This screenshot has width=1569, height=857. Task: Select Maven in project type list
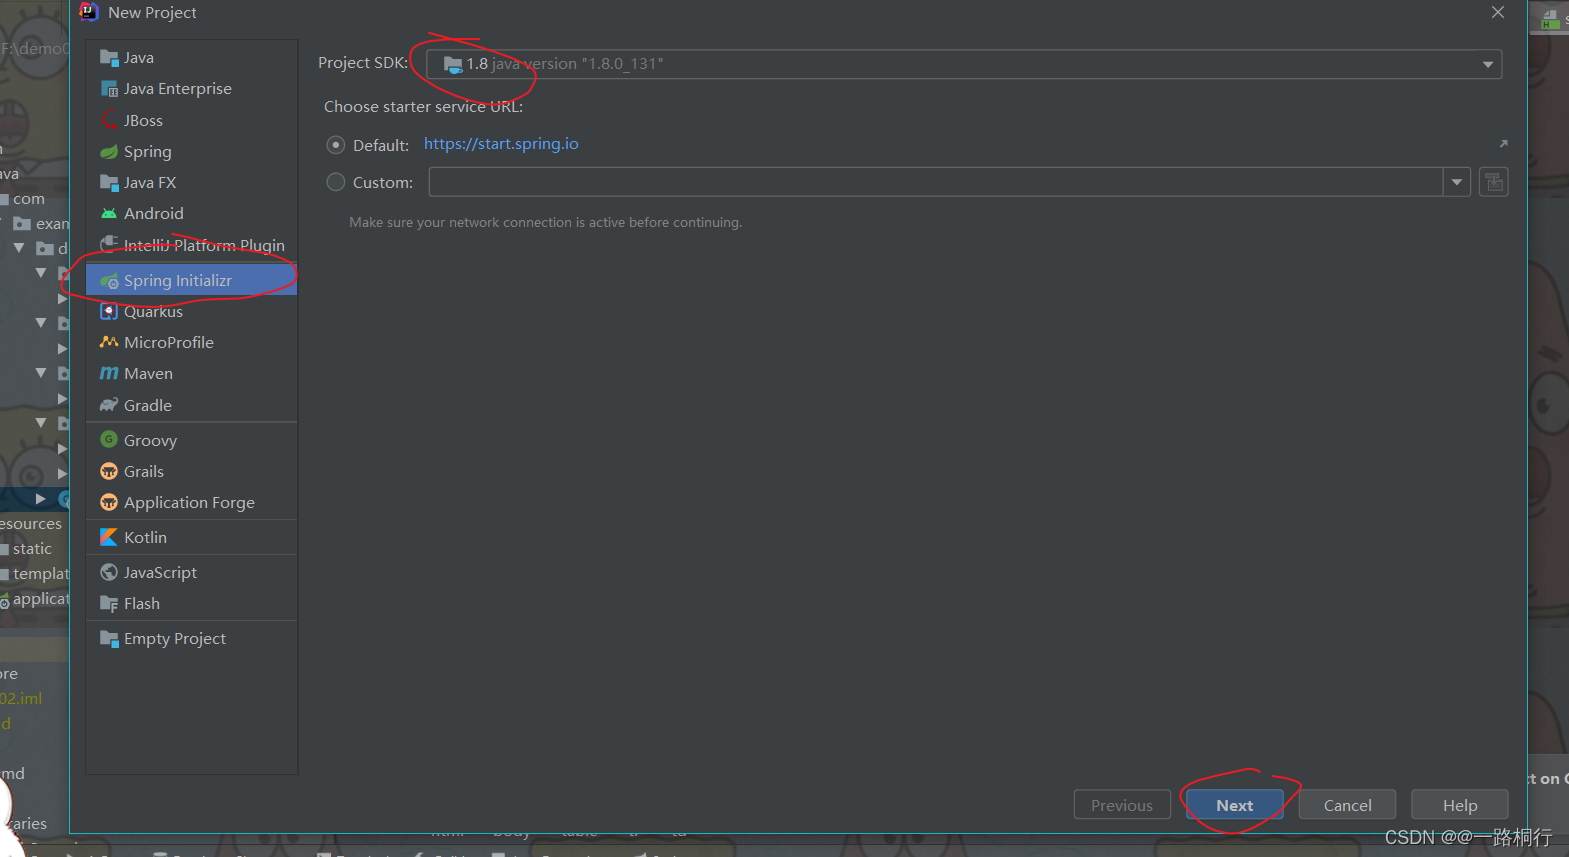click(192, 374)
